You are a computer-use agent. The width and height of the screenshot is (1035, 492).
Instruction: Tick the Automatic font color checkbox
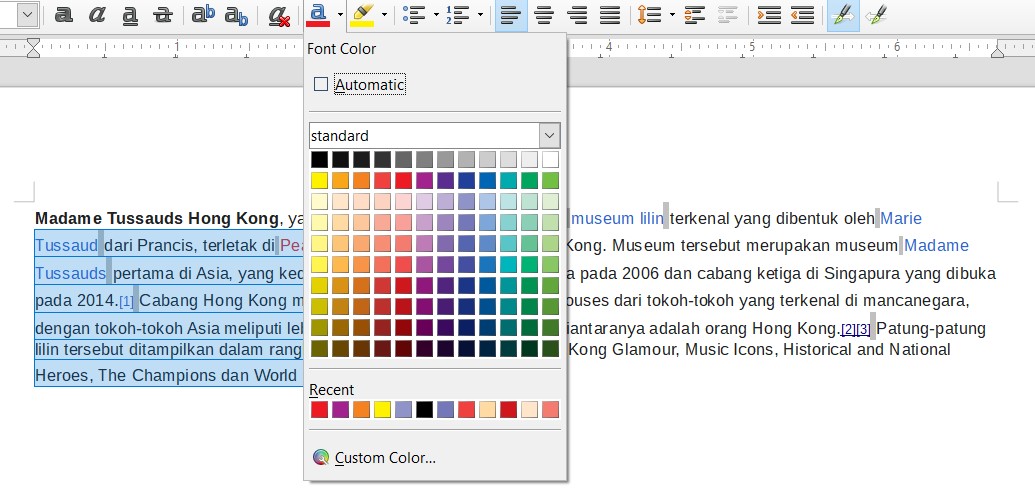[321, 85]
